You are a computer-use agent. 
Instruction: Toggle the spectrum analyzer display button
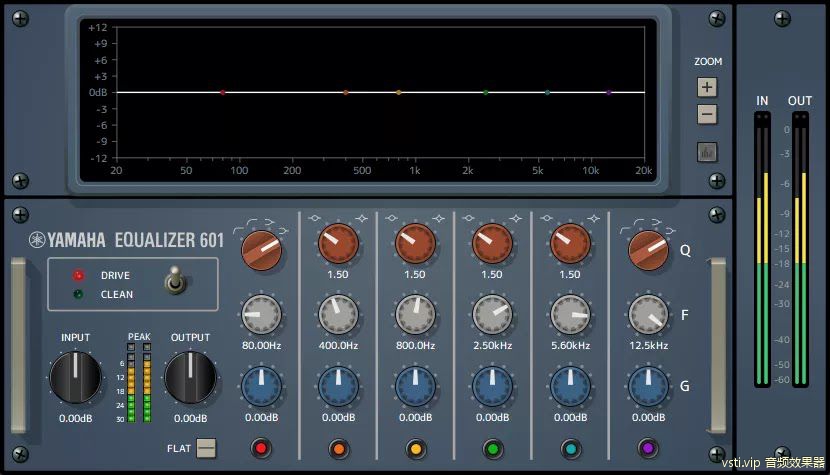[x=707, y=153]
